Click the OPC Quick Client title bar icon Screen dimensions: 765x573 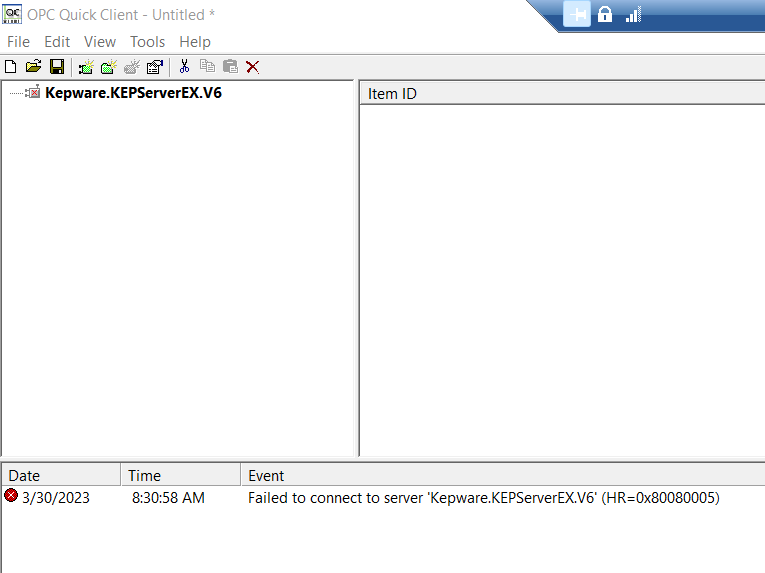pos(12,14)
